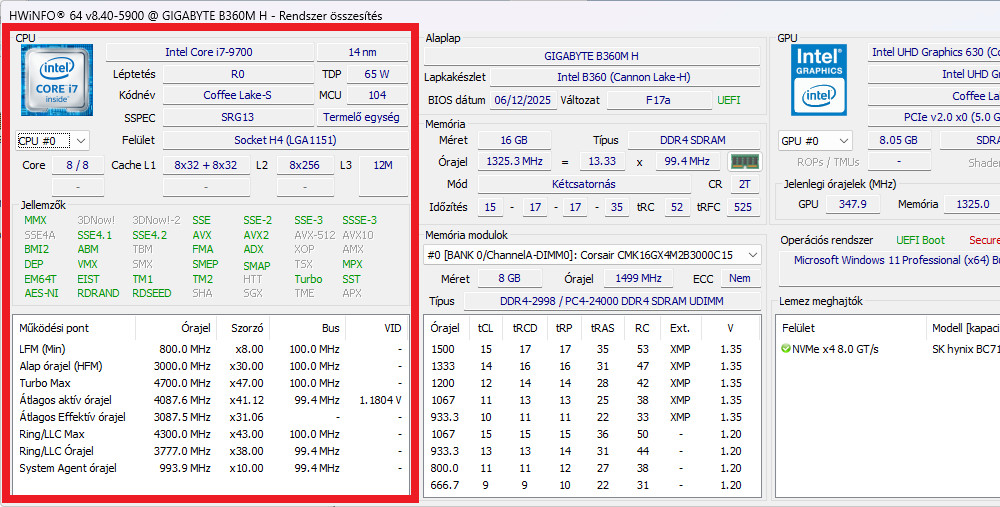Open the CPU #0 selector dropdown
This screenshot has width=1000, height=507.
coord(53,141)
